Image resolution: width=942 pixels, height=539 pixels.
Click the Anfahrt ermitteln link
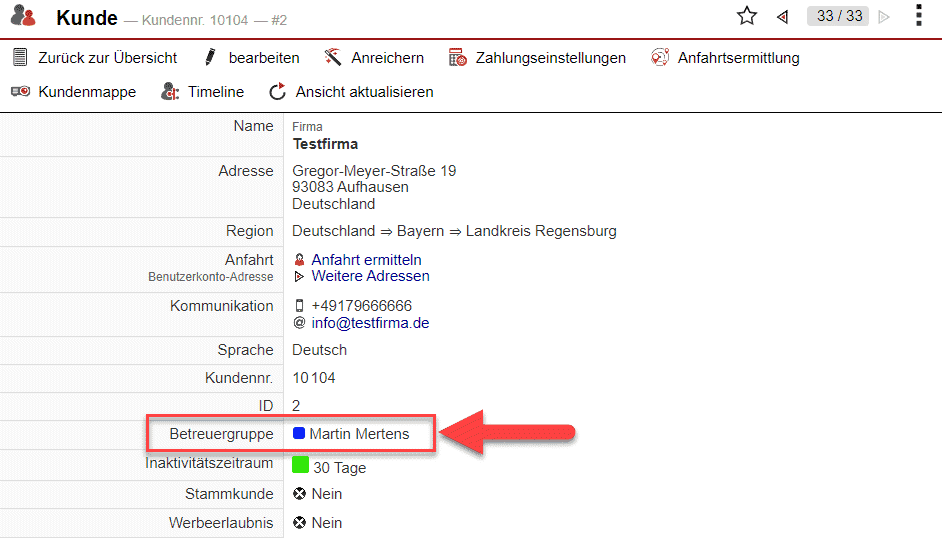coord(365,260)
